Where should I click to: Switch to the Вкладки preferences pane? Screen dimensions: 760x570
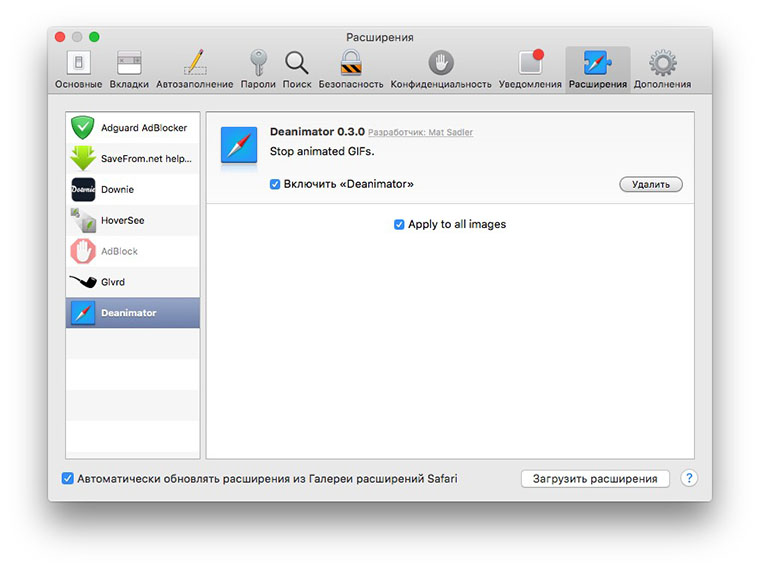129,69
